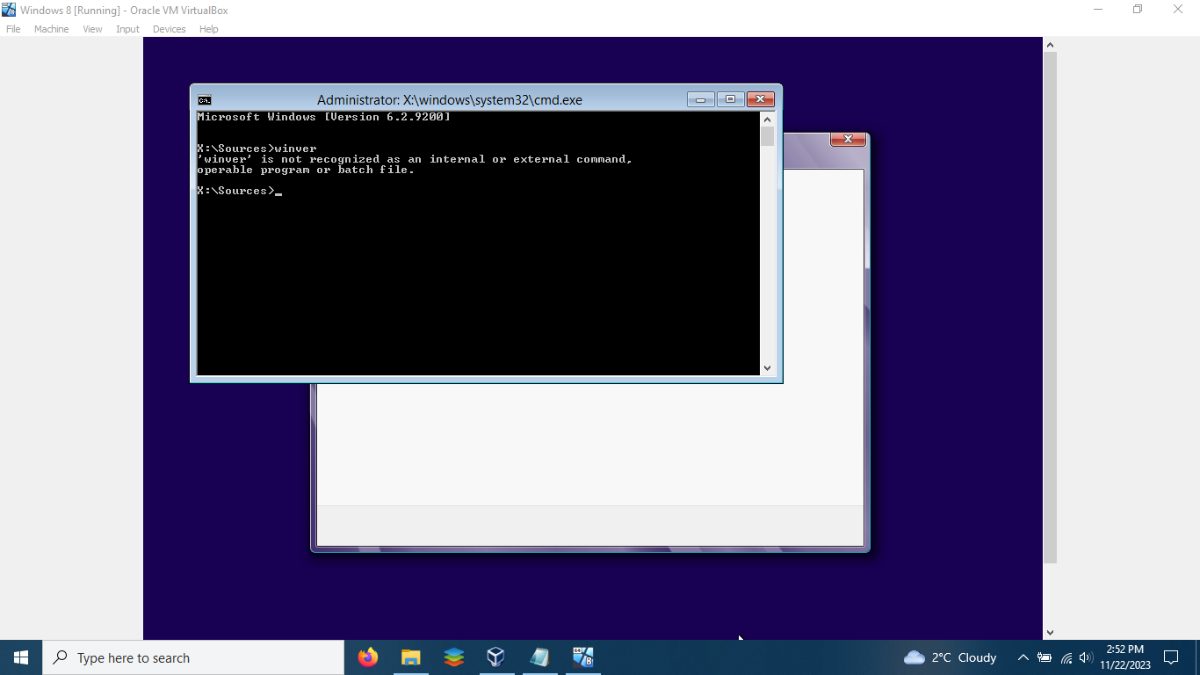Click the battery status tray icon

click(1044, 657)
